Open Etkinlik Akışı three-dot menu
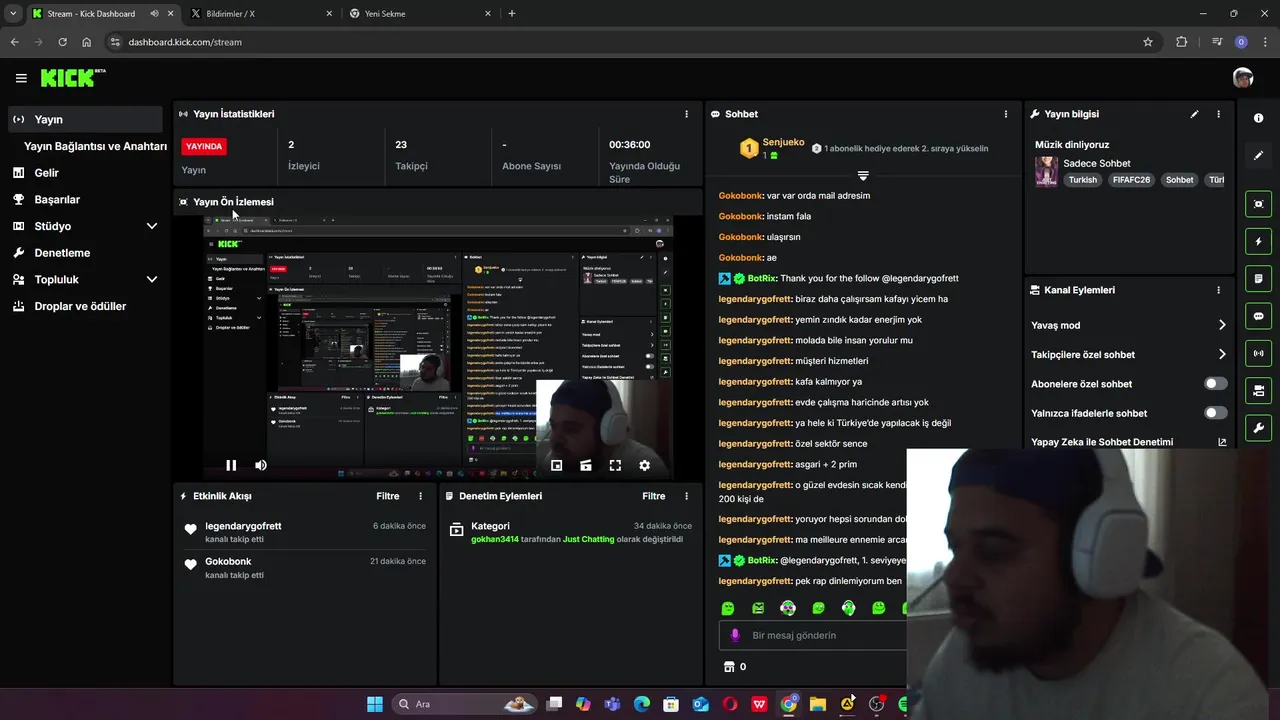 [420, 496]
